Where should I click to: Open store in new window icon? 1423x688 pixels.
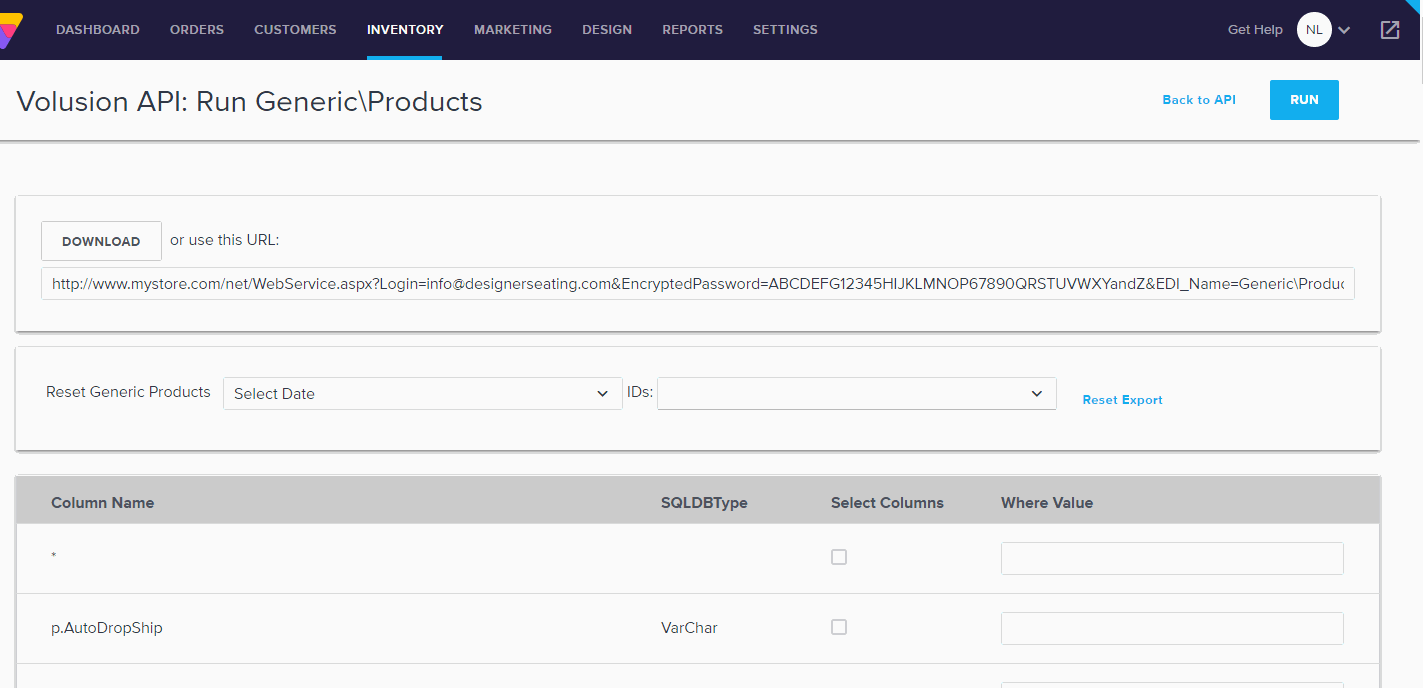[x=1390, y=30]
